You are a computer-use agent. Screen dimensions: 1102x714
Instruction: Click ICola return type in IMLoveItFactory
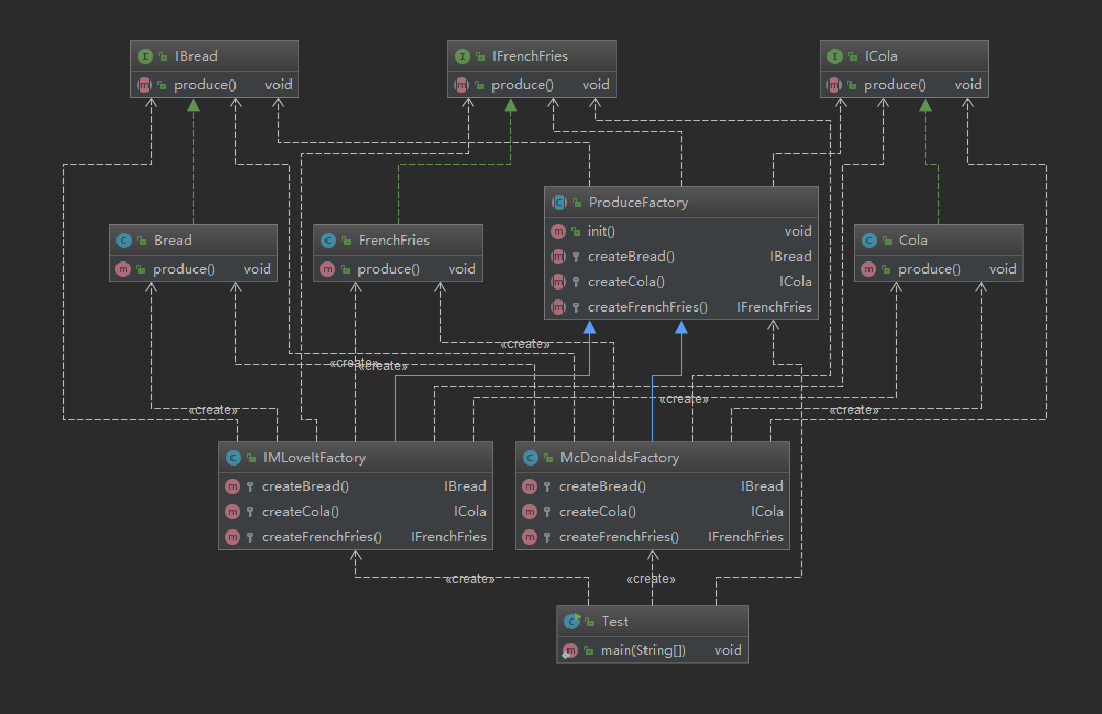pyautogui.click(x=470, y=512)
